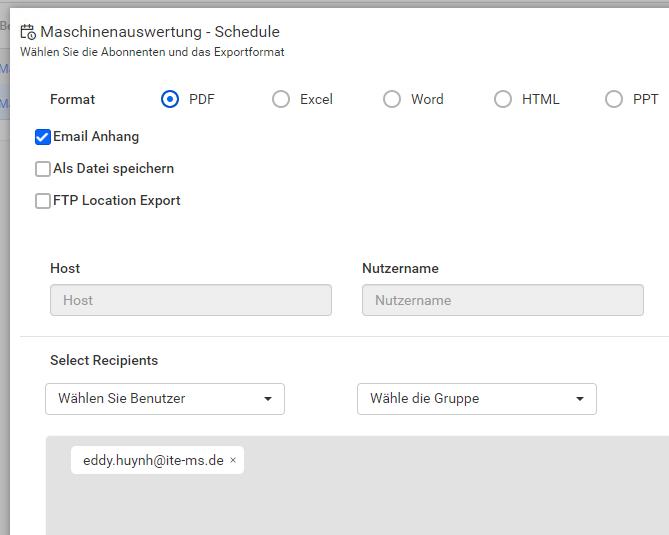Click the Select Recipients heading

pyautogui.click(x=104, y=361)
